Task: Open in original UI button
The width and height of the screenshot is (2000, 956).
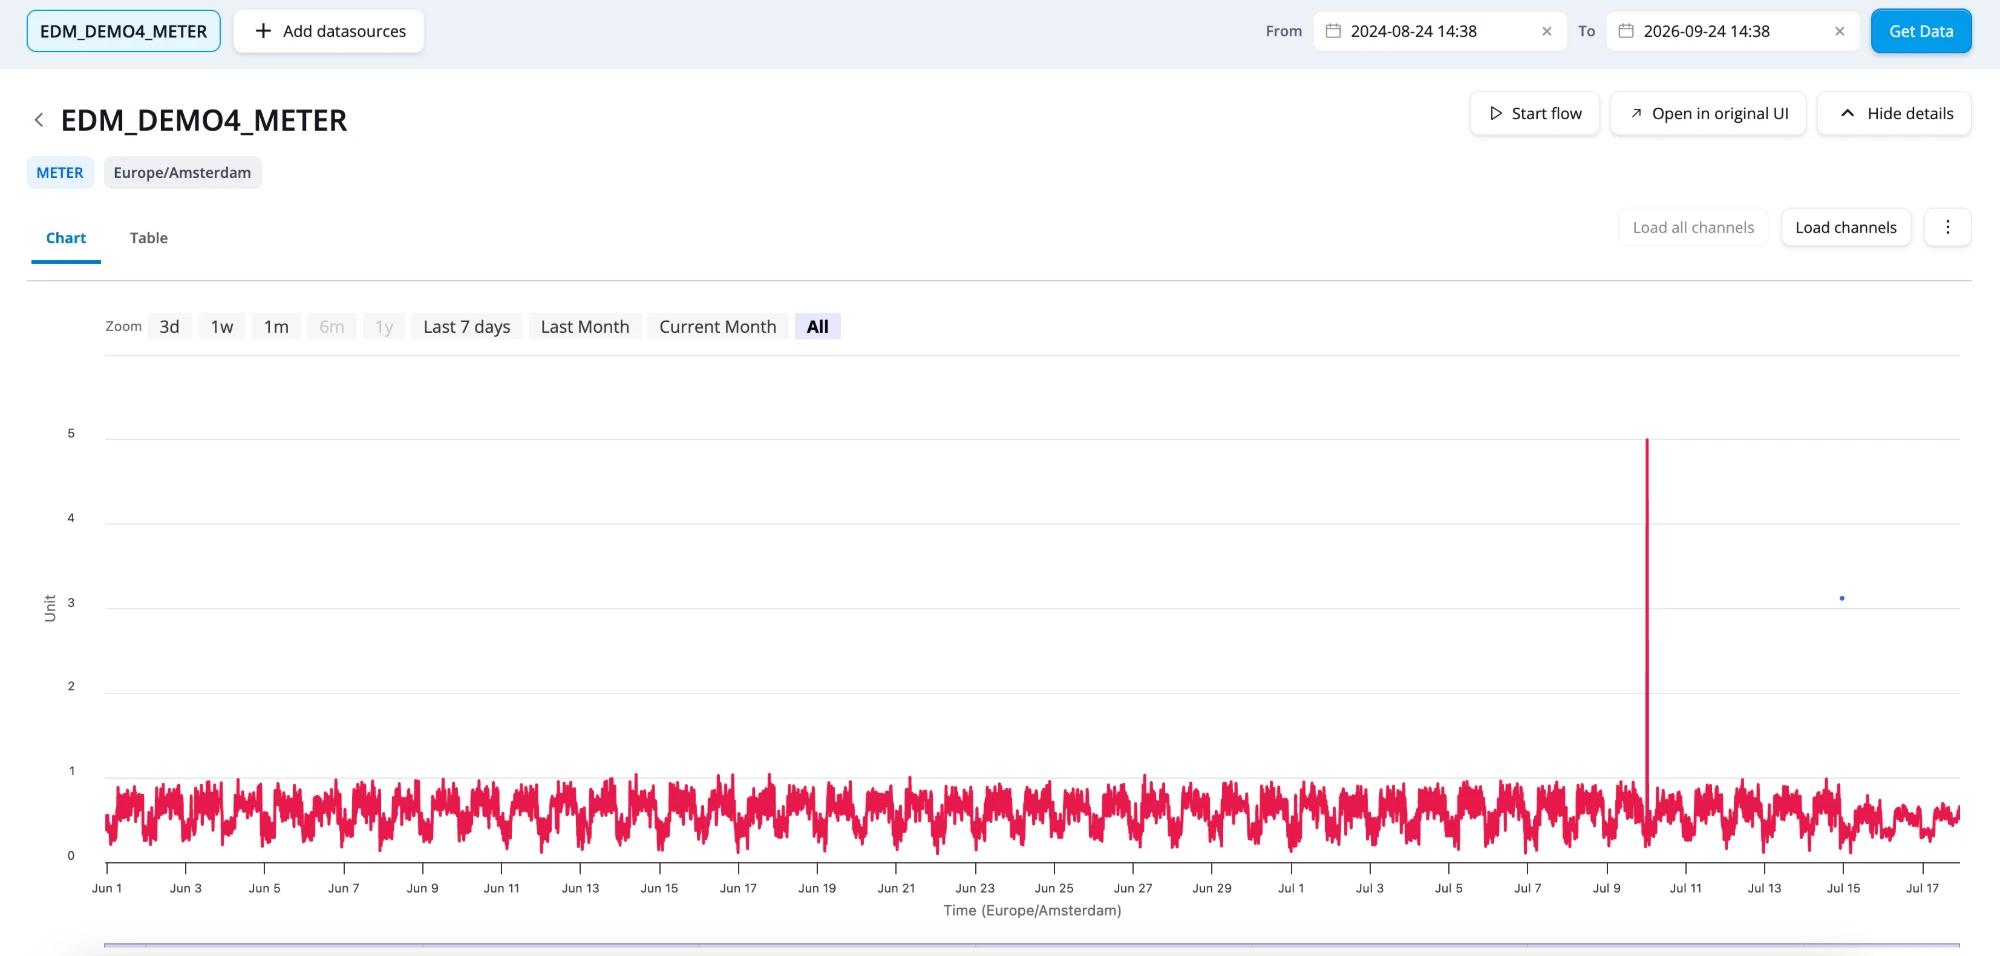Action: coord(1708,113)
